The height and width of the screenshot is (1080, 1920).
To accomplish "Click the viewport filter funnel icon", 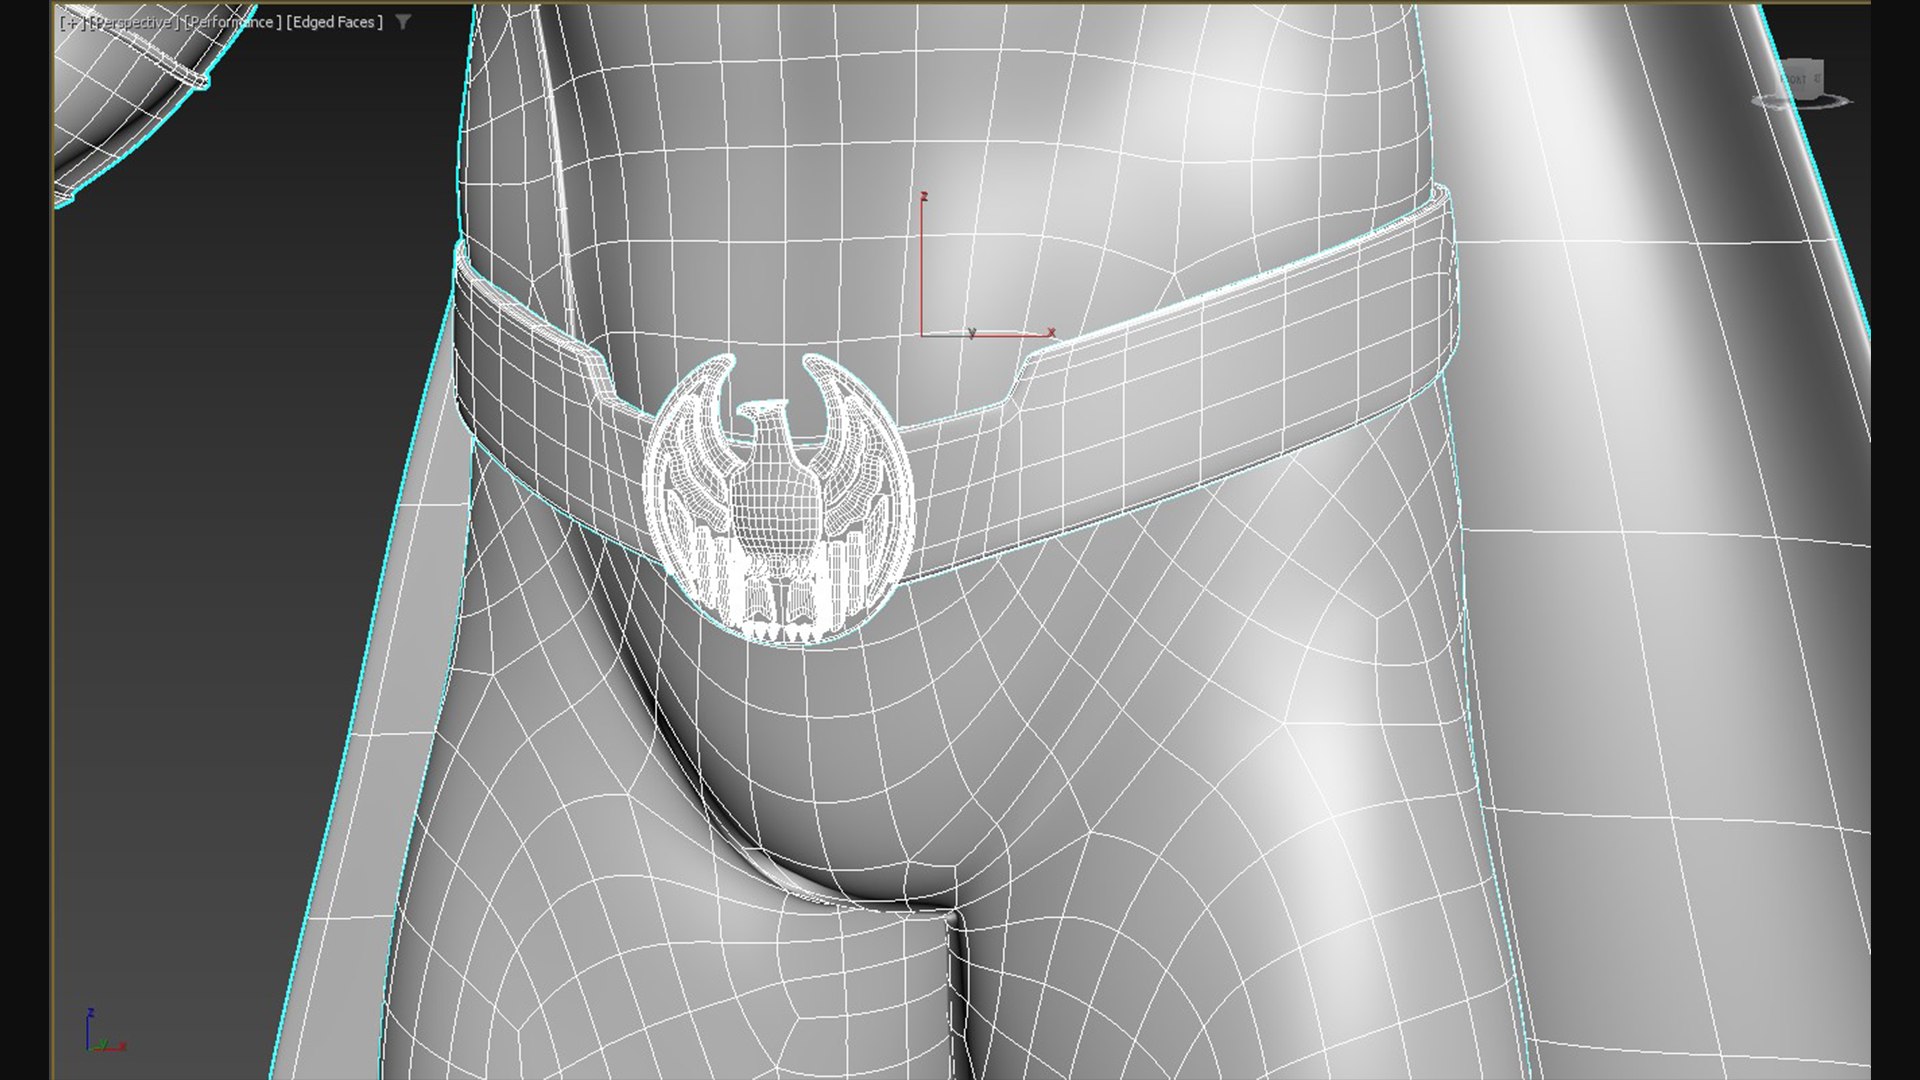I will click(403, 22).
